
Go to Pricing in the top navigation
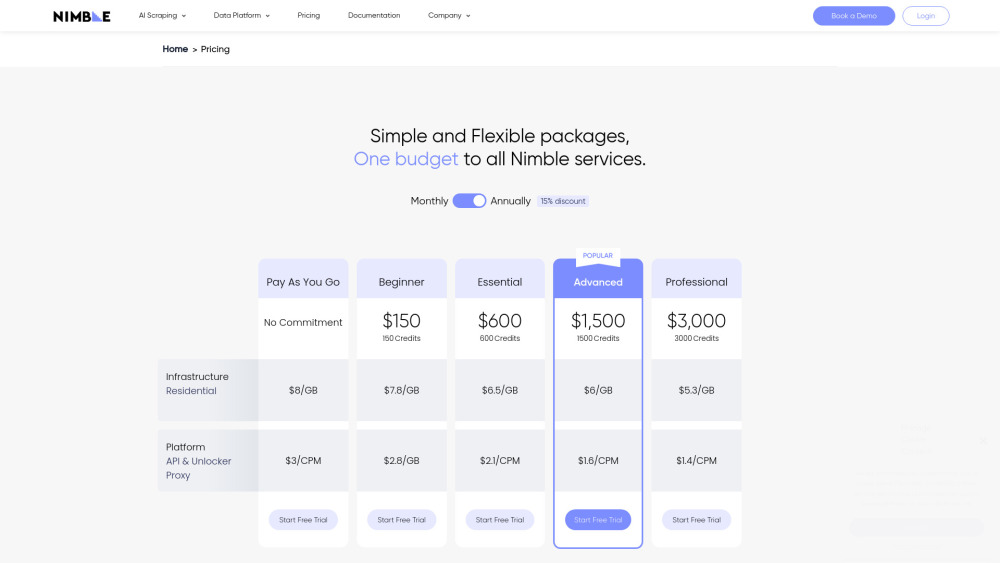(309, 16)
